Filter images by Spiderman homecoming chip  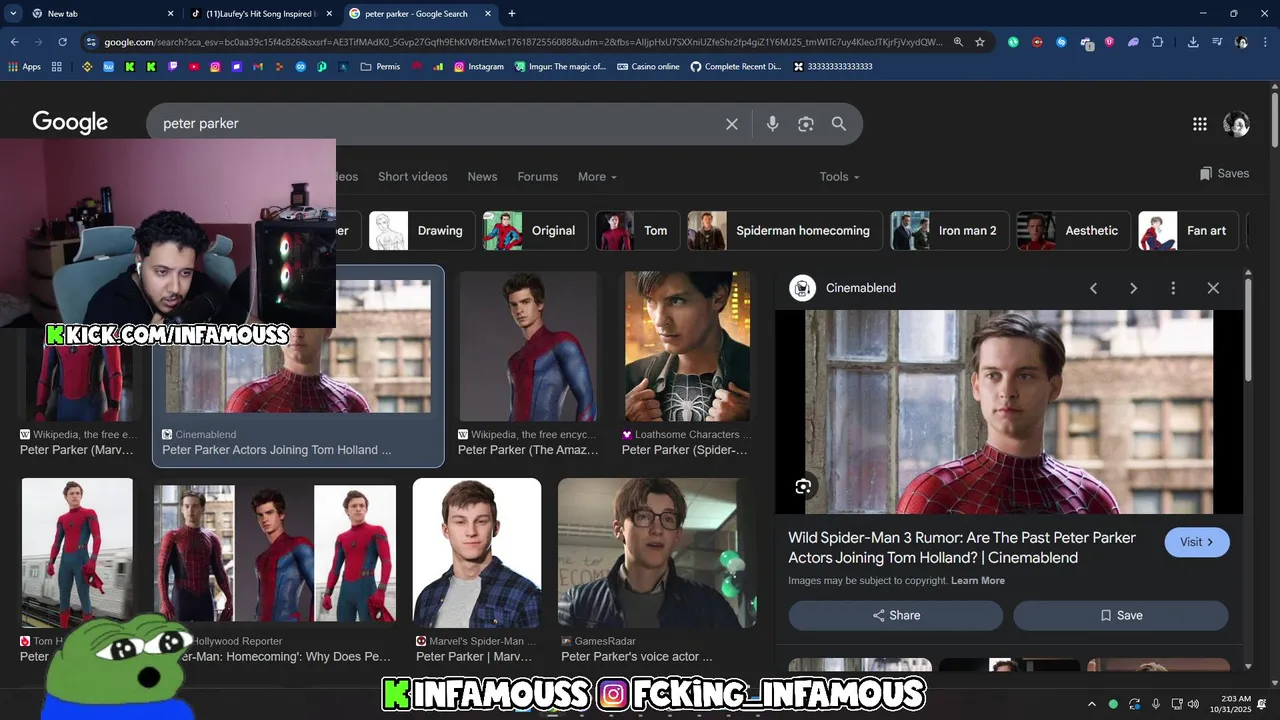[x=785, y=231]
